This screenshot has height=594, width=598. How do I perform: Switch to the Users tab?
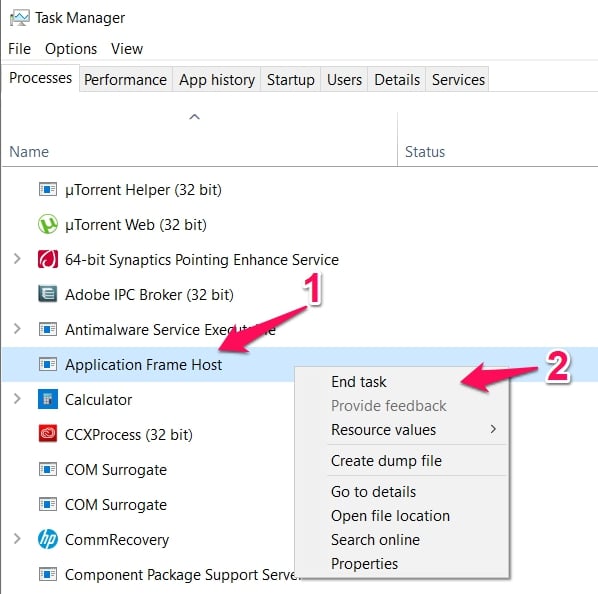344,80
